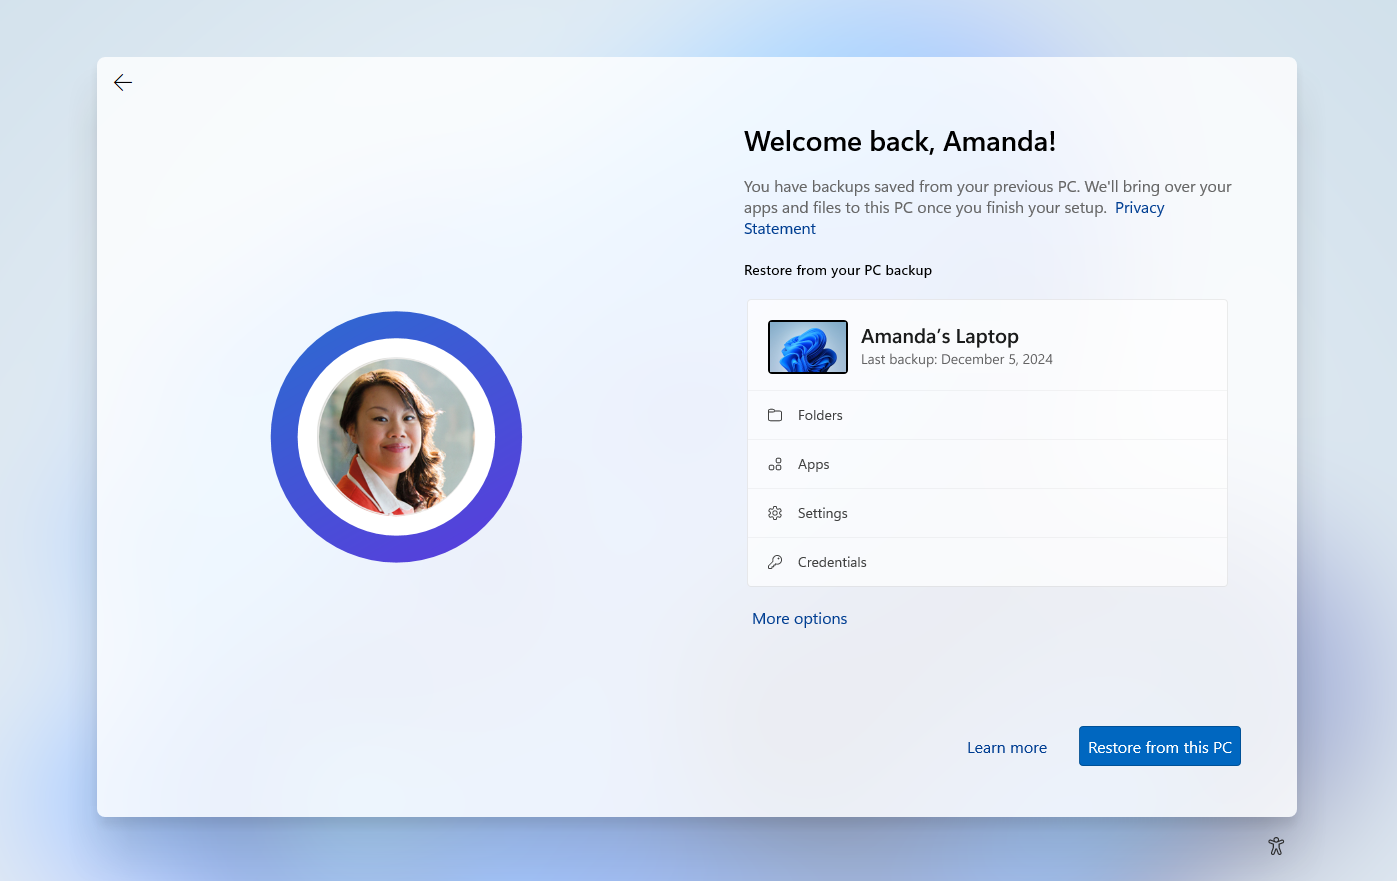The width and height of the screenshot is (1397, 881).
Task: Click the Settings gear icon
Action: (775, 512)
